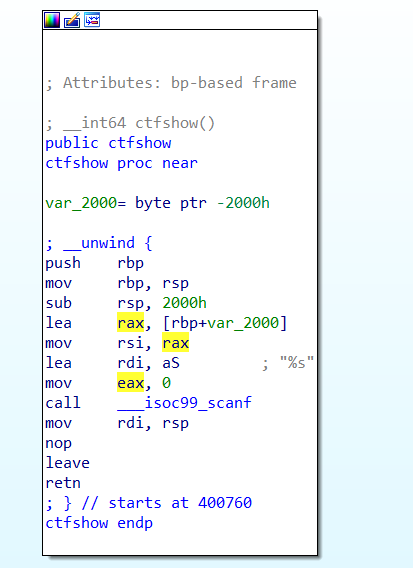This screenshot has width=413, height=568.
Task: Click the 'starts at 400760' comment
Action: pyautogui.click(x=180, y=503)
